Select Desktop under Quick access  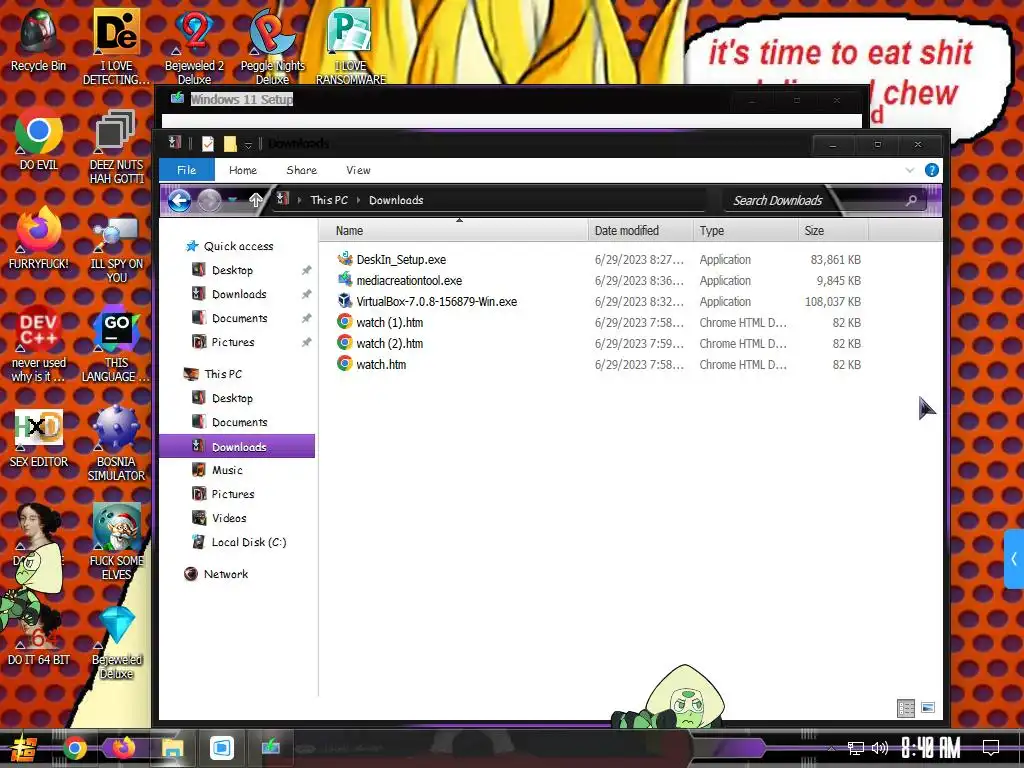click(x=232, y=270)
